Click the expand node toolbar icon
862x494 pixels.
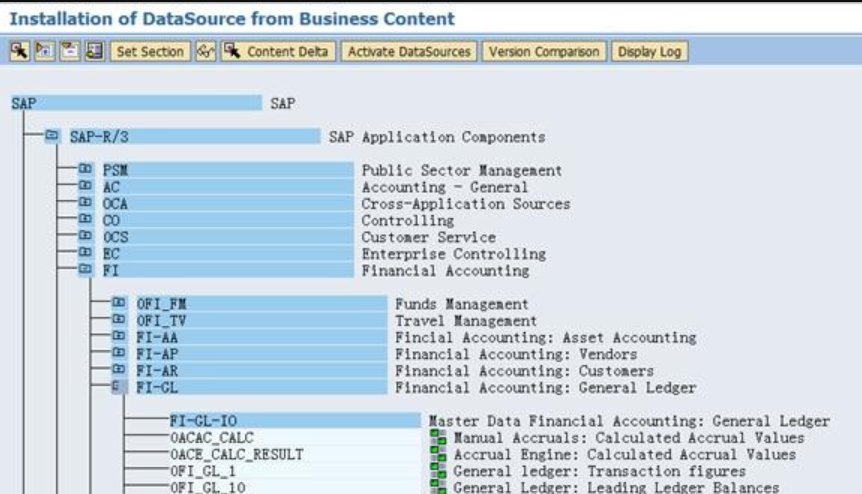click(45, 51)
